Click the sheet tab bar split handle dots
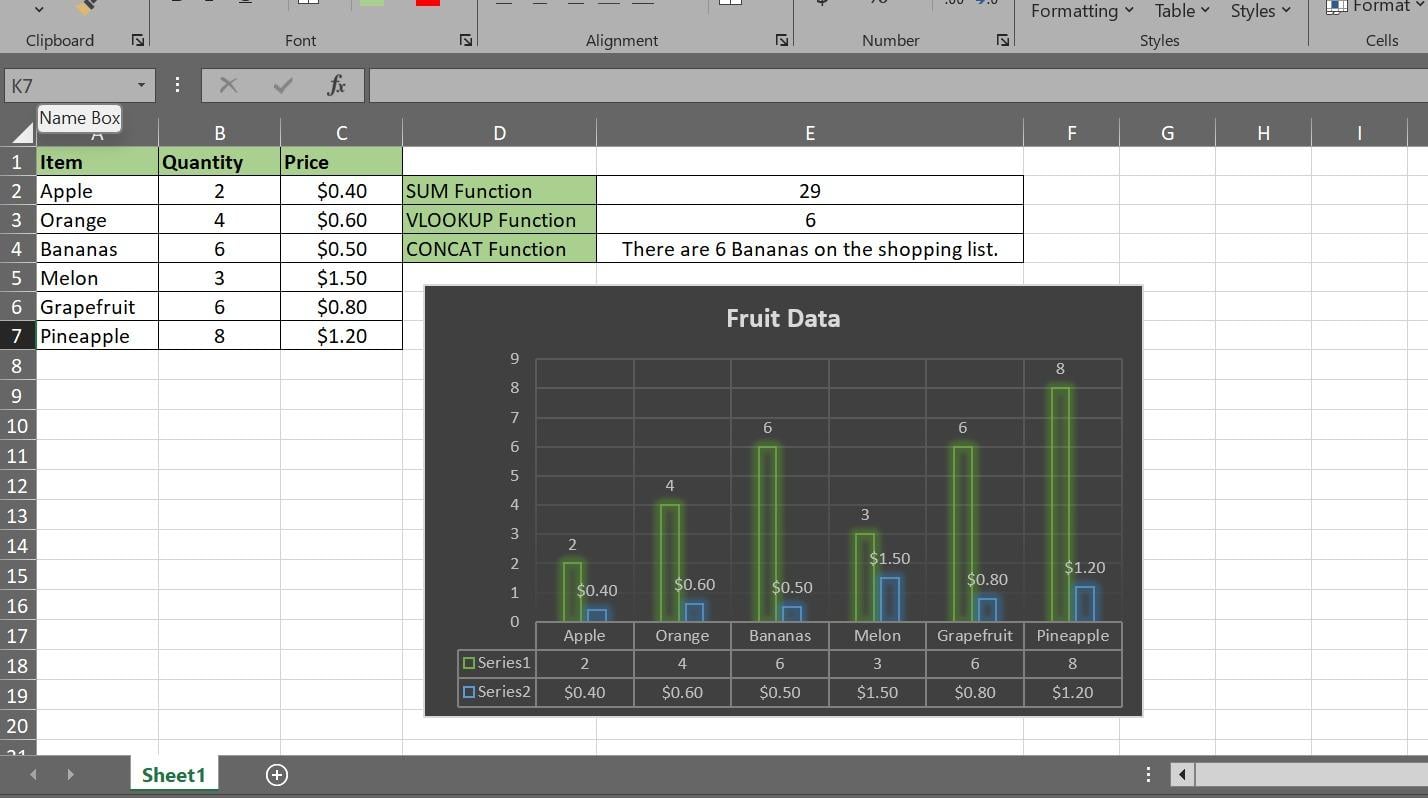This screenshot has height=798, width=1428. [1148, 774]
